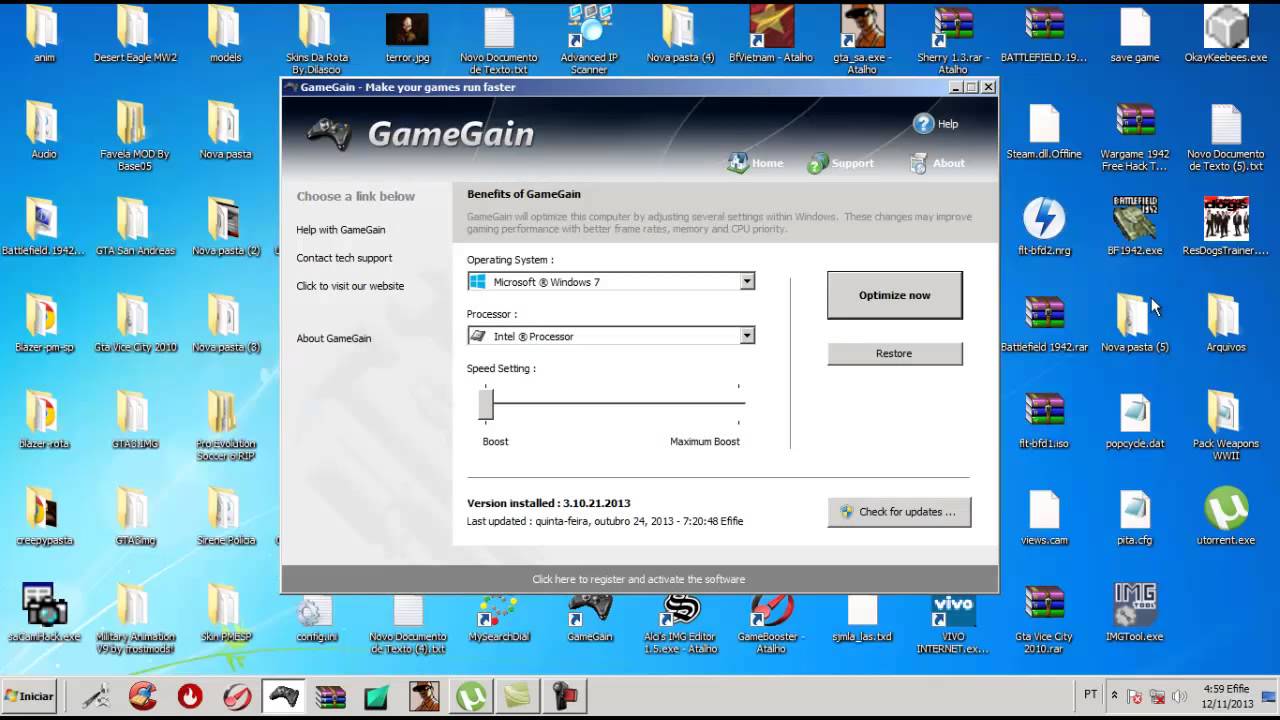Select Wargame 1942 Free Hack archive
The height and width of the screenshot is (720, 1280).
1135,136
